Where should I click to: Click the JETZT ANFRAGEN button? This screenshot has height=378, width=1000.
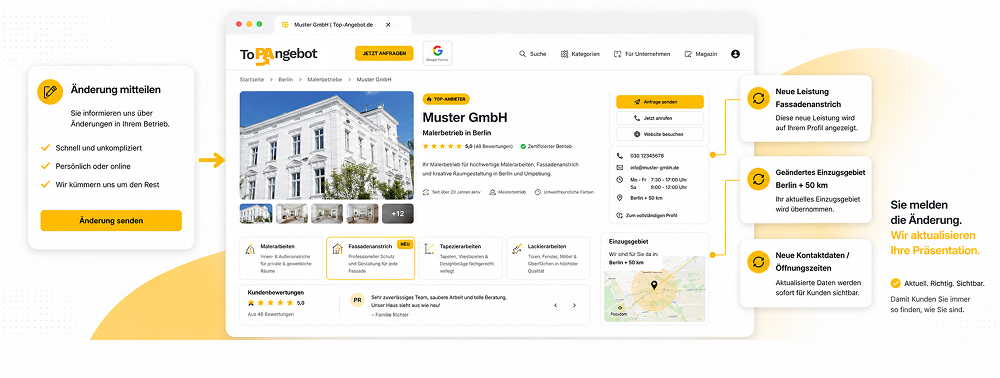384,54
